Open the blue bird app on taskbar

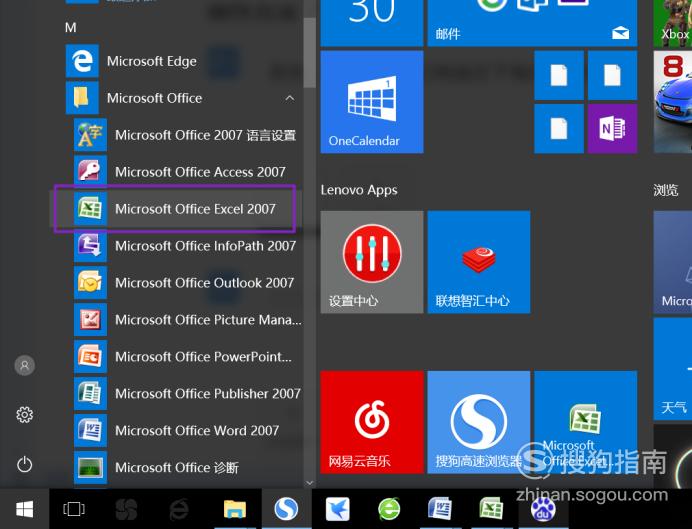pyautogui.click(x=338, y=509)
